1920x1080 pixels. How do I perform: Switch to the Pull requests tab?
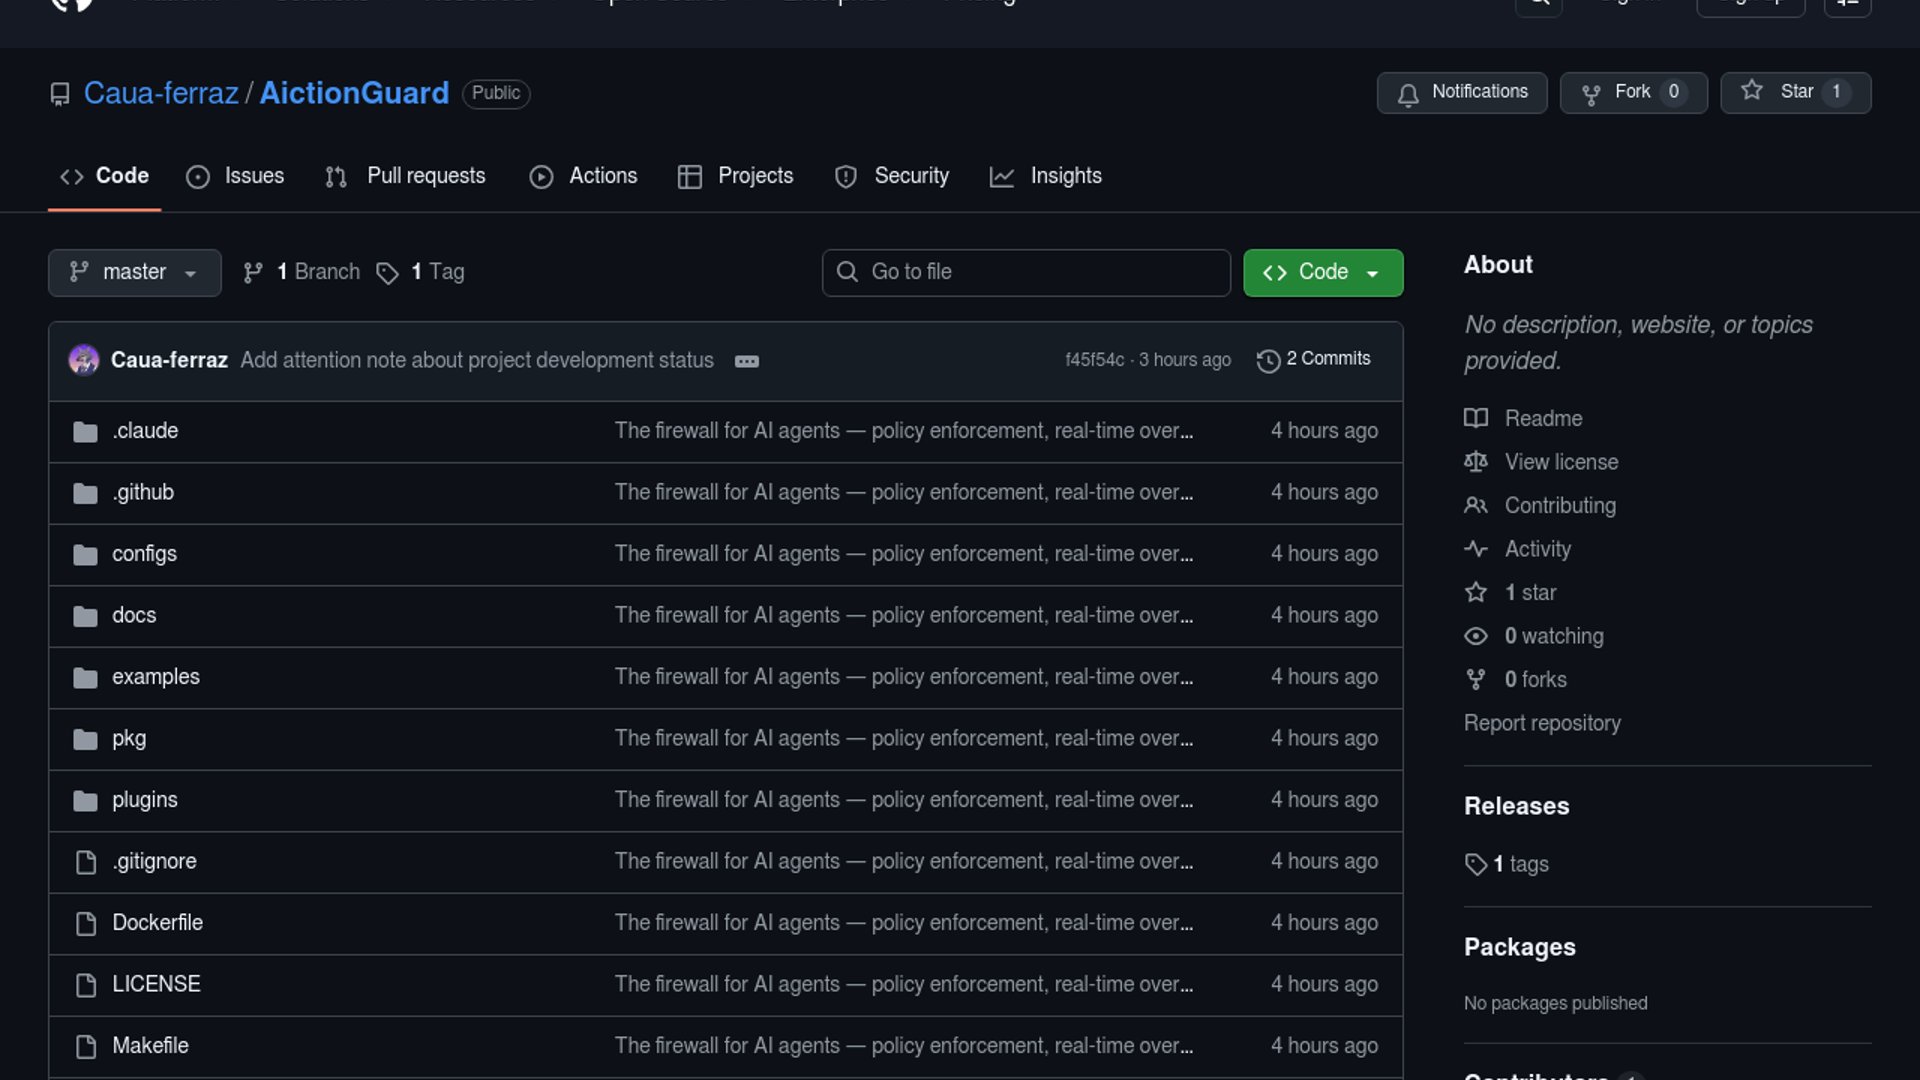(405, 176)
